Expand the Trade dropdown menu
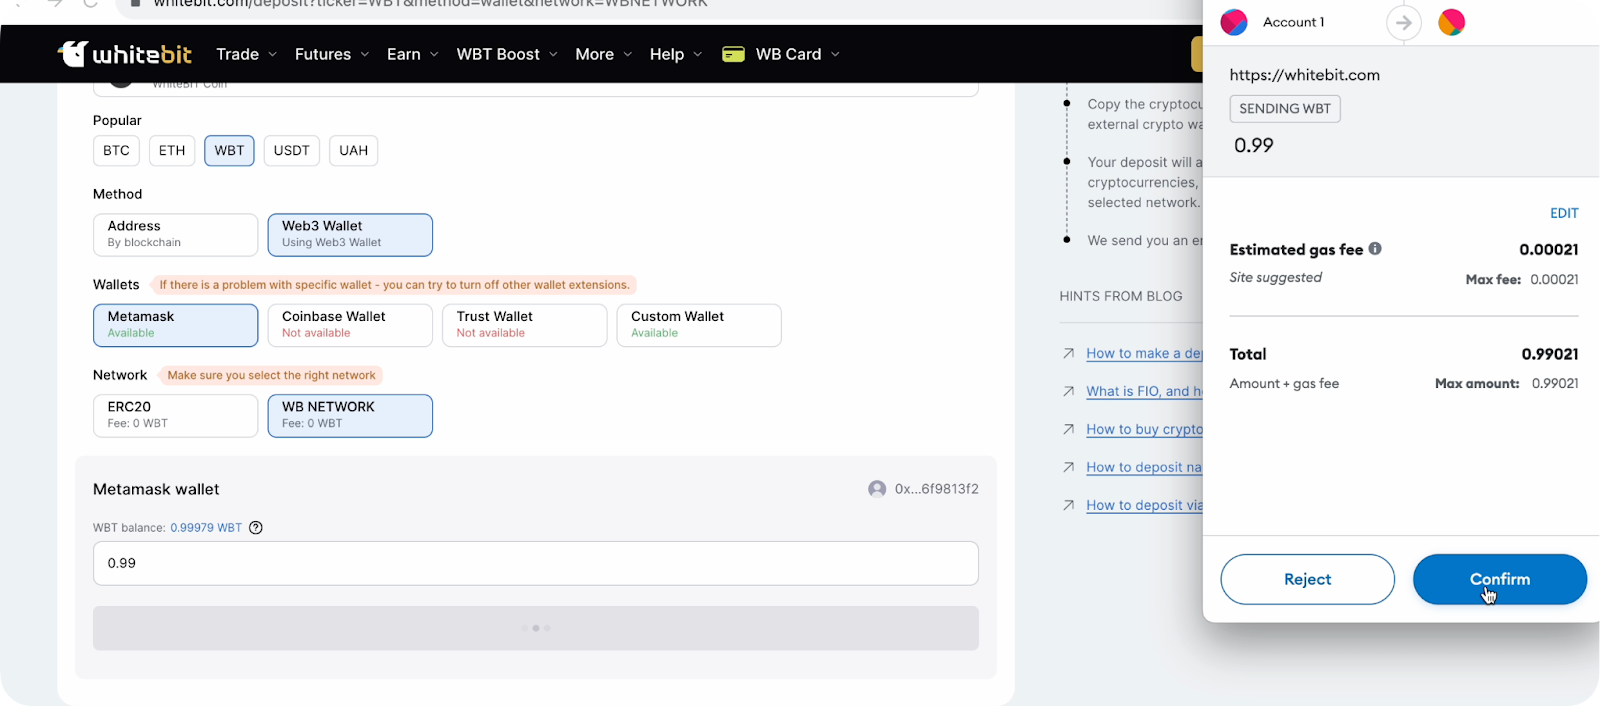Viewport: 1600px width, 706px height. pyautogui.click(x=246, y=54)
